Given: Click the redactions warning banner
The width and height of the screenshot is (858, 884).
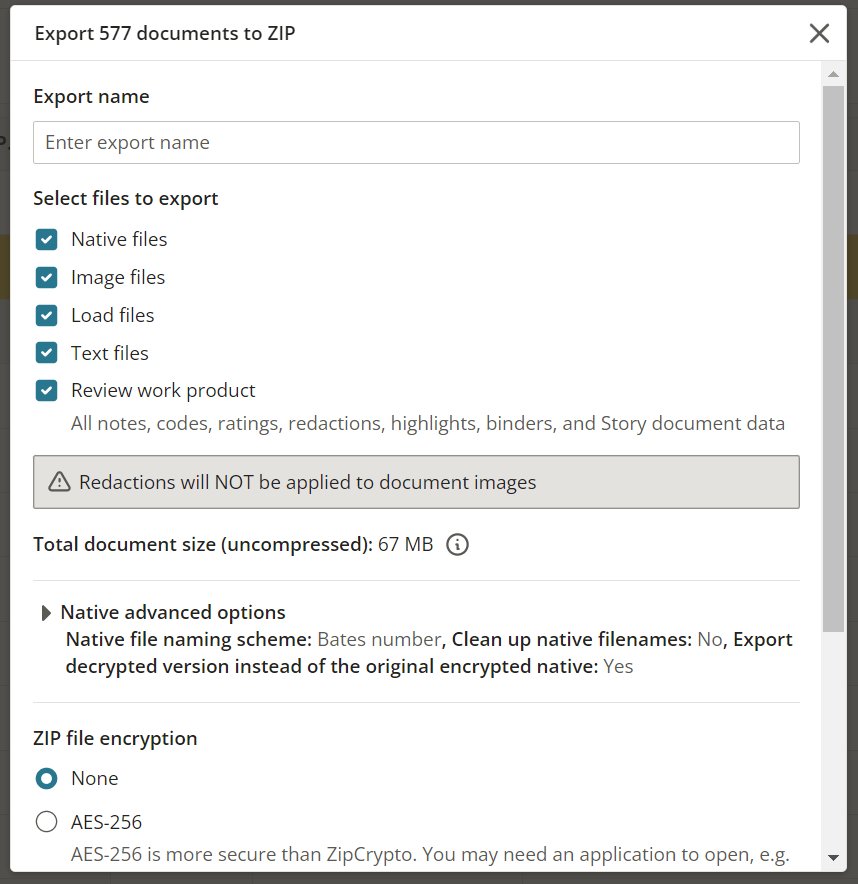Looking at the screenshot, I should tap(416, 482).
